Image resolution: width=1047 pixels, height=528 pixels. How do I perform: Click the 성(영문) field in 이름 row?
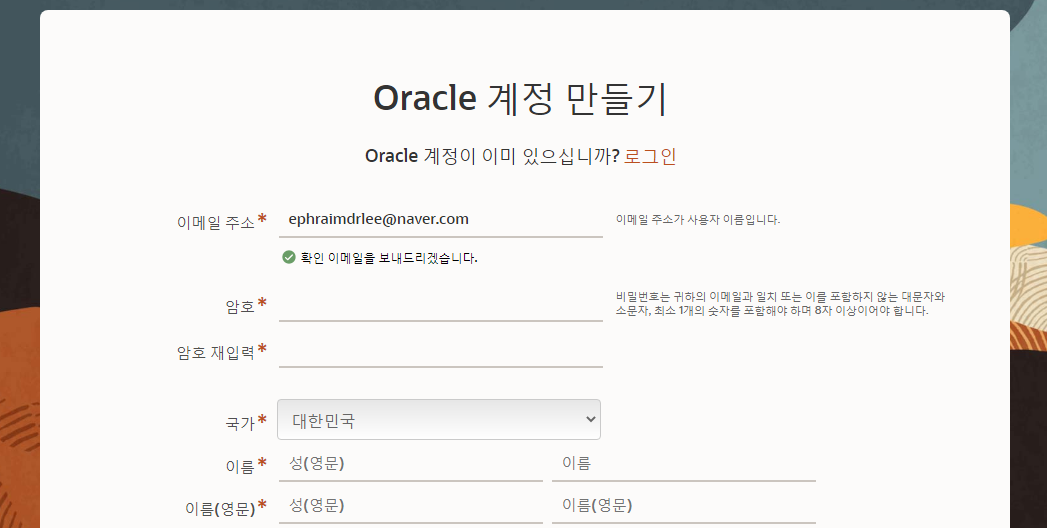[x=411, y=464]
